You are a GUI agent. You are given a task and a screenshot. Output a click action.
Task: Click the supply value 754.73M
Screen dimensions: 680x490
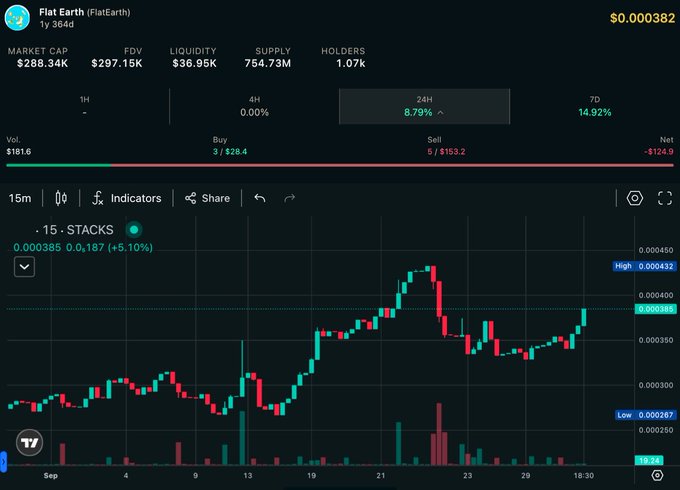point(268,63)
